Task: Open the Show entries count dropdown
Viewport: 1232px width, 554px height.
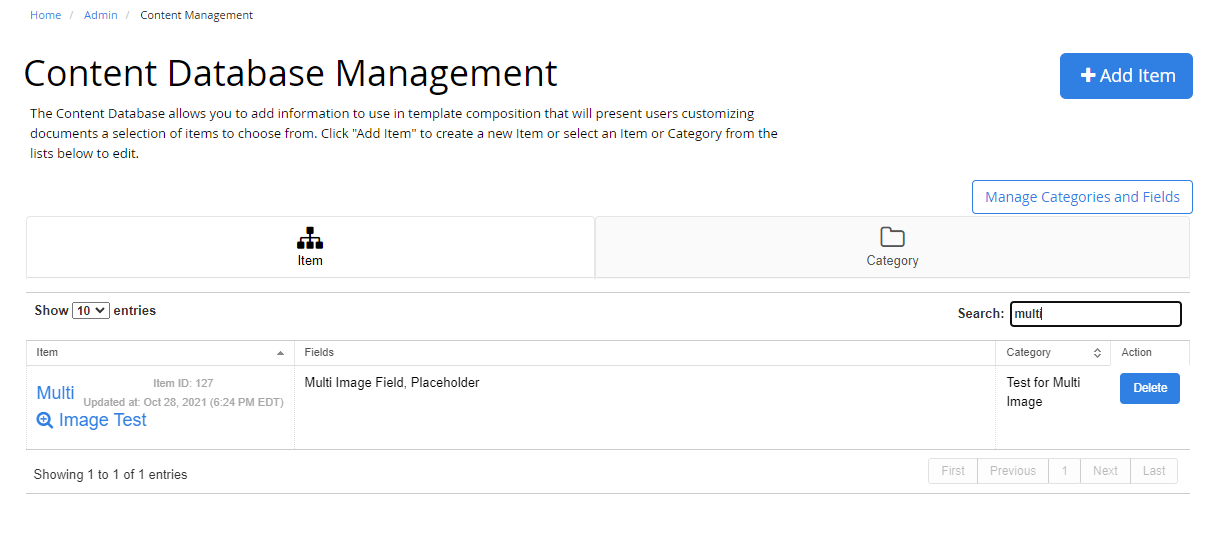Action: click(91, 311)
